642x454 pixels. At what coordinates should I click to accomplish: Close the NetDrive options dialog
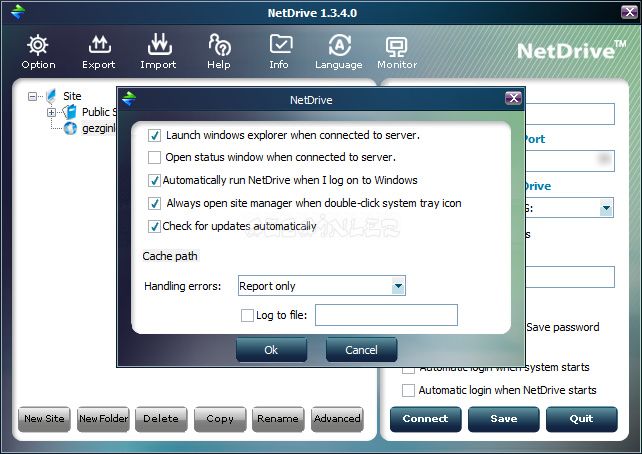pos(513,98)
